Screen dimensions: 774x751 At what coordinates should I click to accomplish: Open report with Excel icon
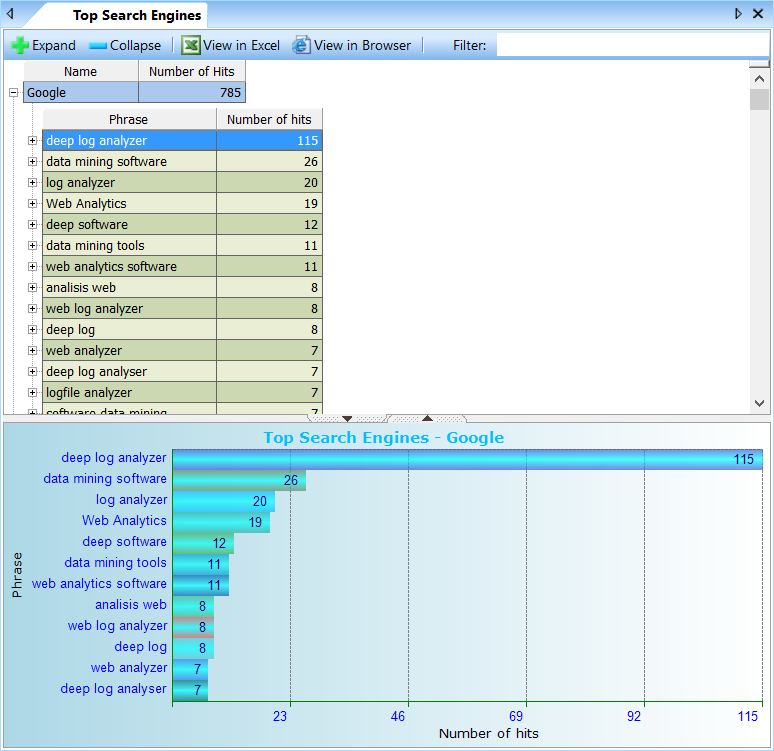[191, 45]
